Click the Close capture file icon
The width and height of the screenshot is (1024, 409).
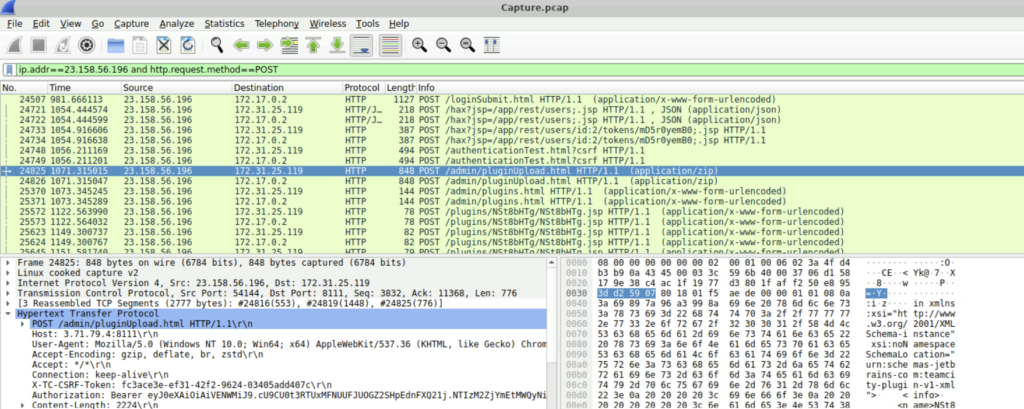click(163, 45)
